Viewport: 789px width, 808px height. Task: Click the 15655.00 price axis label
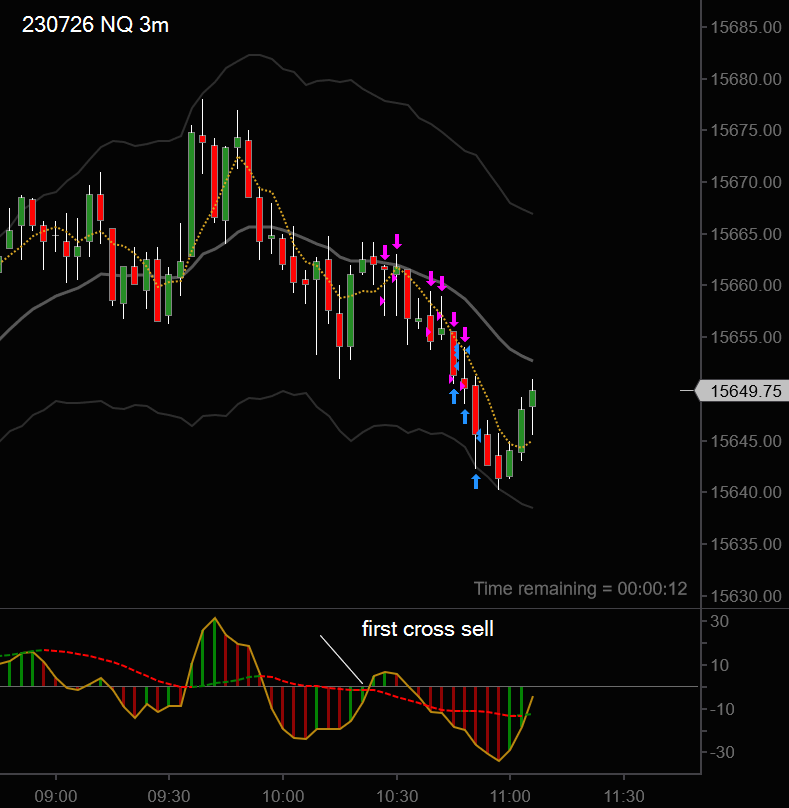tap(746, 337)
